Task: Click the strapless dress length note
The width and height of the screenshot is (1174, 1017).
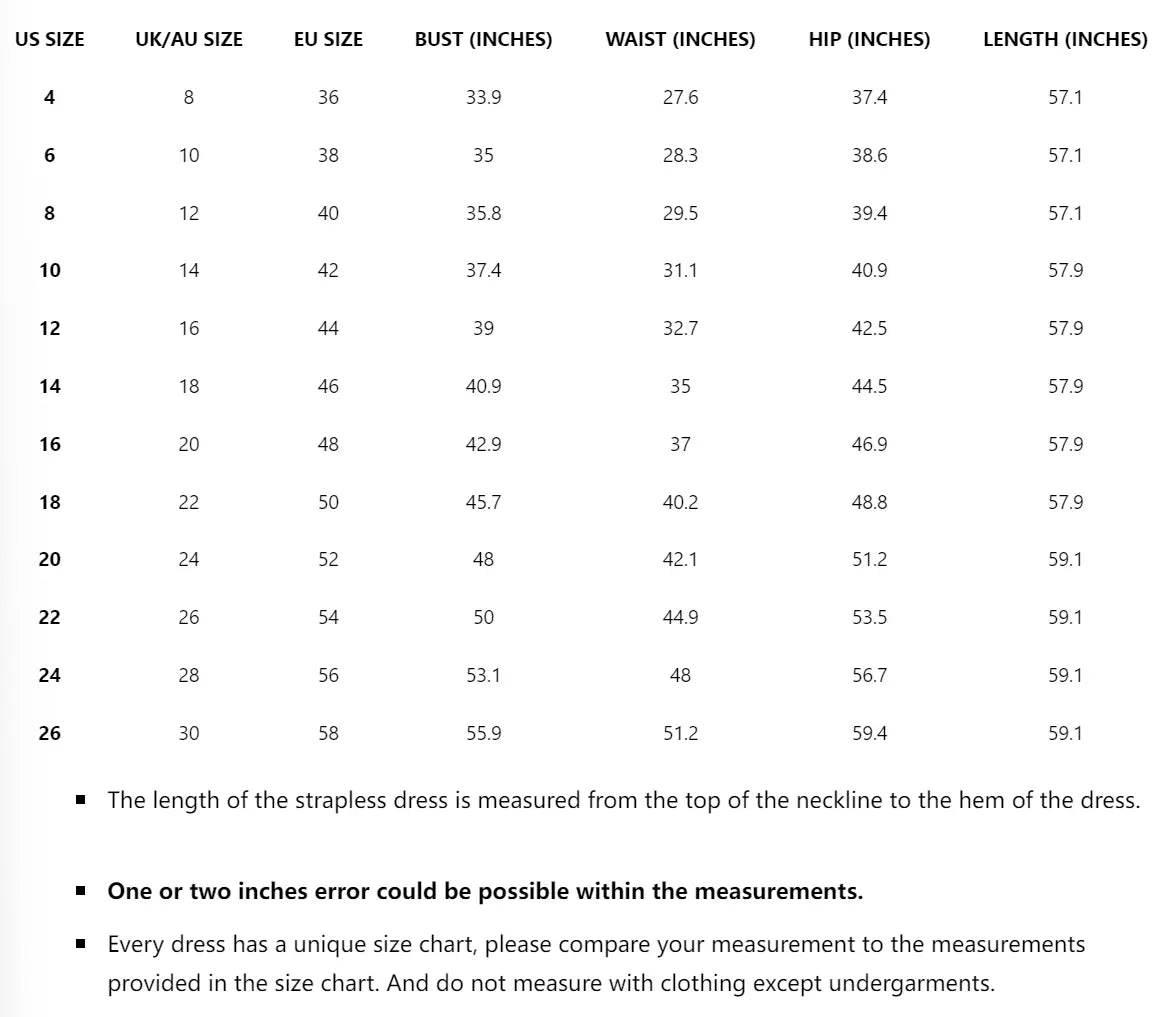Action: pos(623,800)
